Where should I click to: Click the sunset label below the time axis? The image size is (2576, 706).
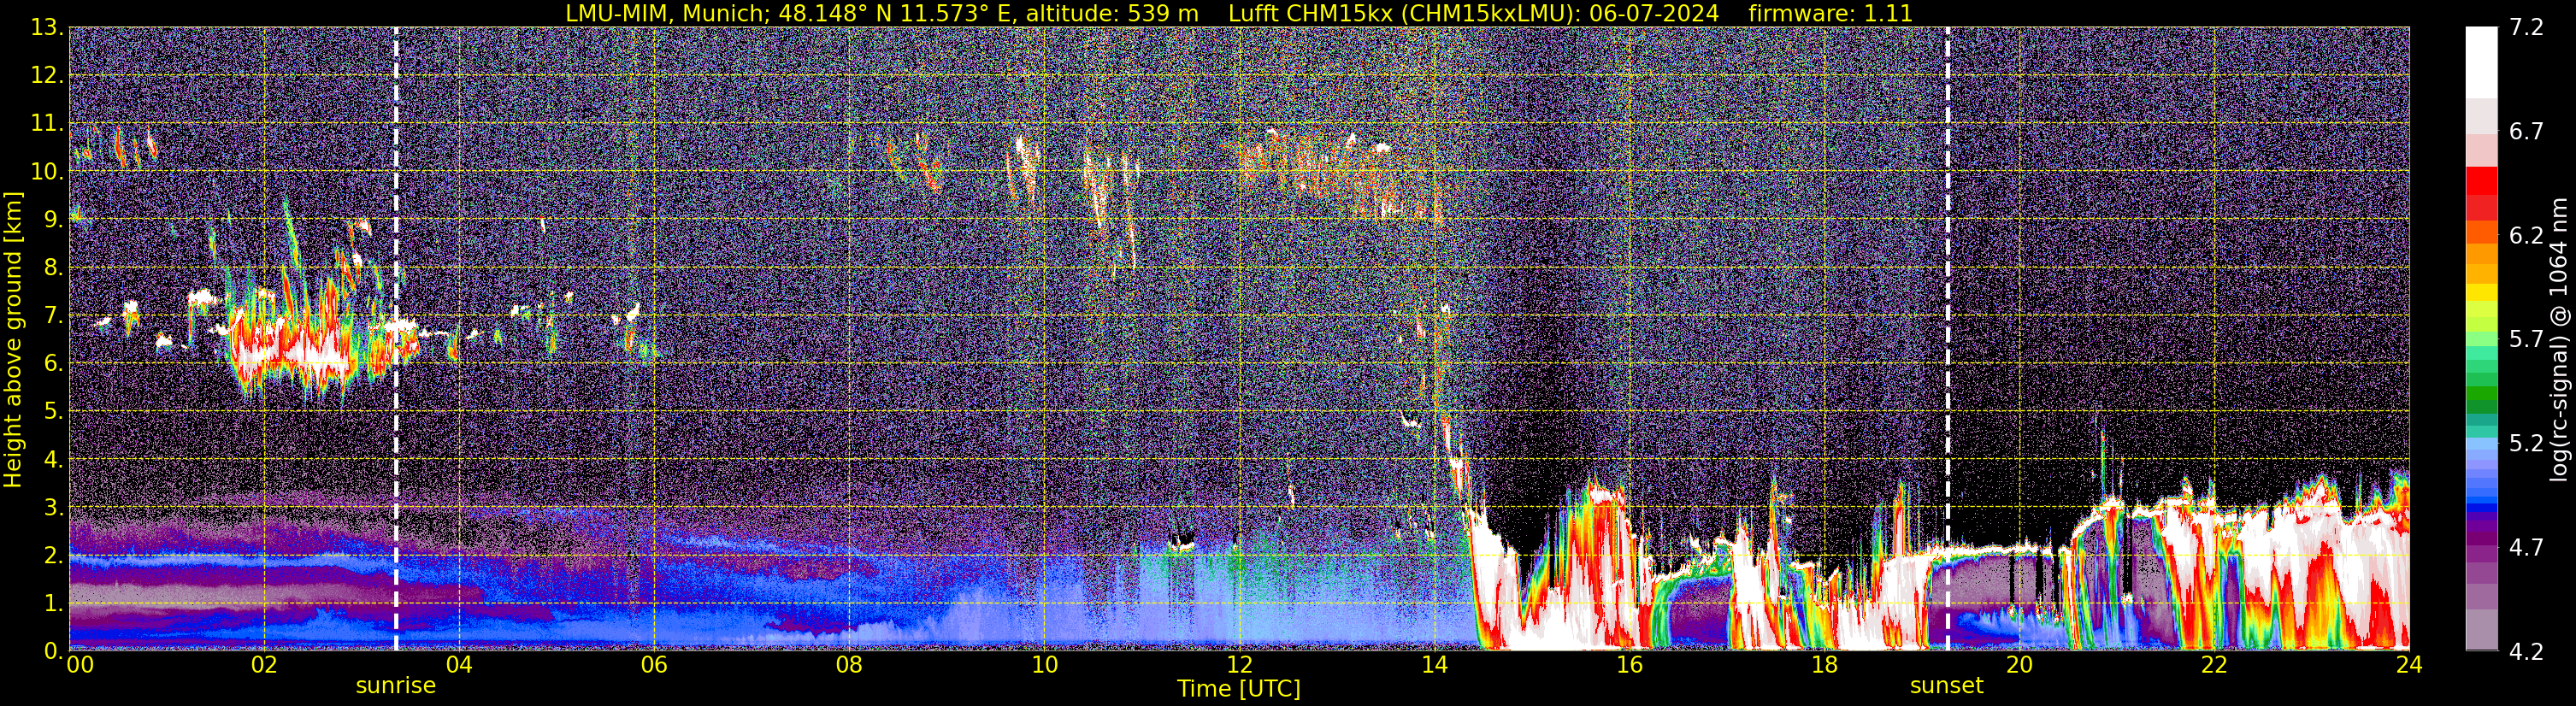(1946, 686)
